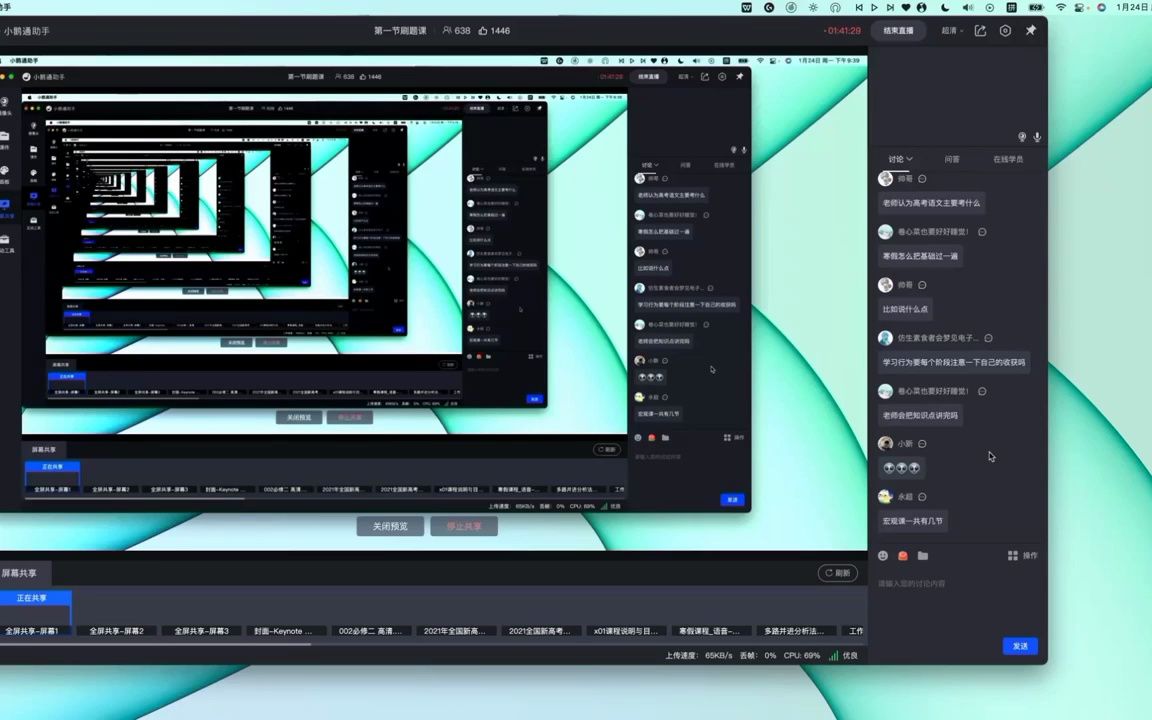Open the 操作 grid actions menu
Screen dimensions: 1152x720
1022,556
